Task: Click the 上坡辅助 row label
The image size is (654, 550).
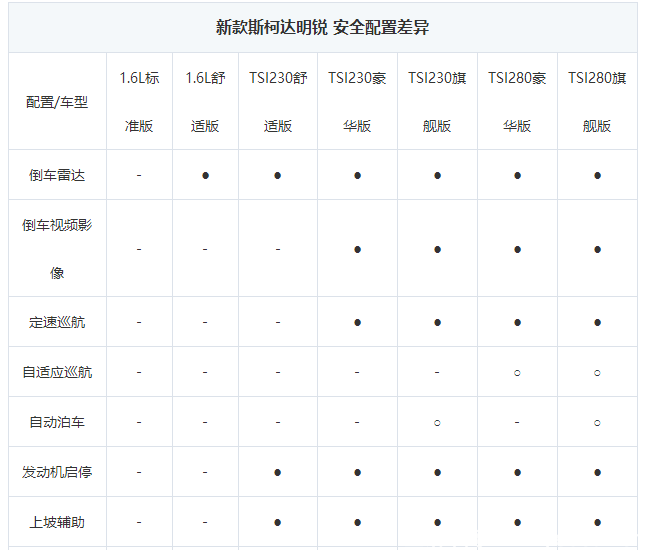Action: 57,522
